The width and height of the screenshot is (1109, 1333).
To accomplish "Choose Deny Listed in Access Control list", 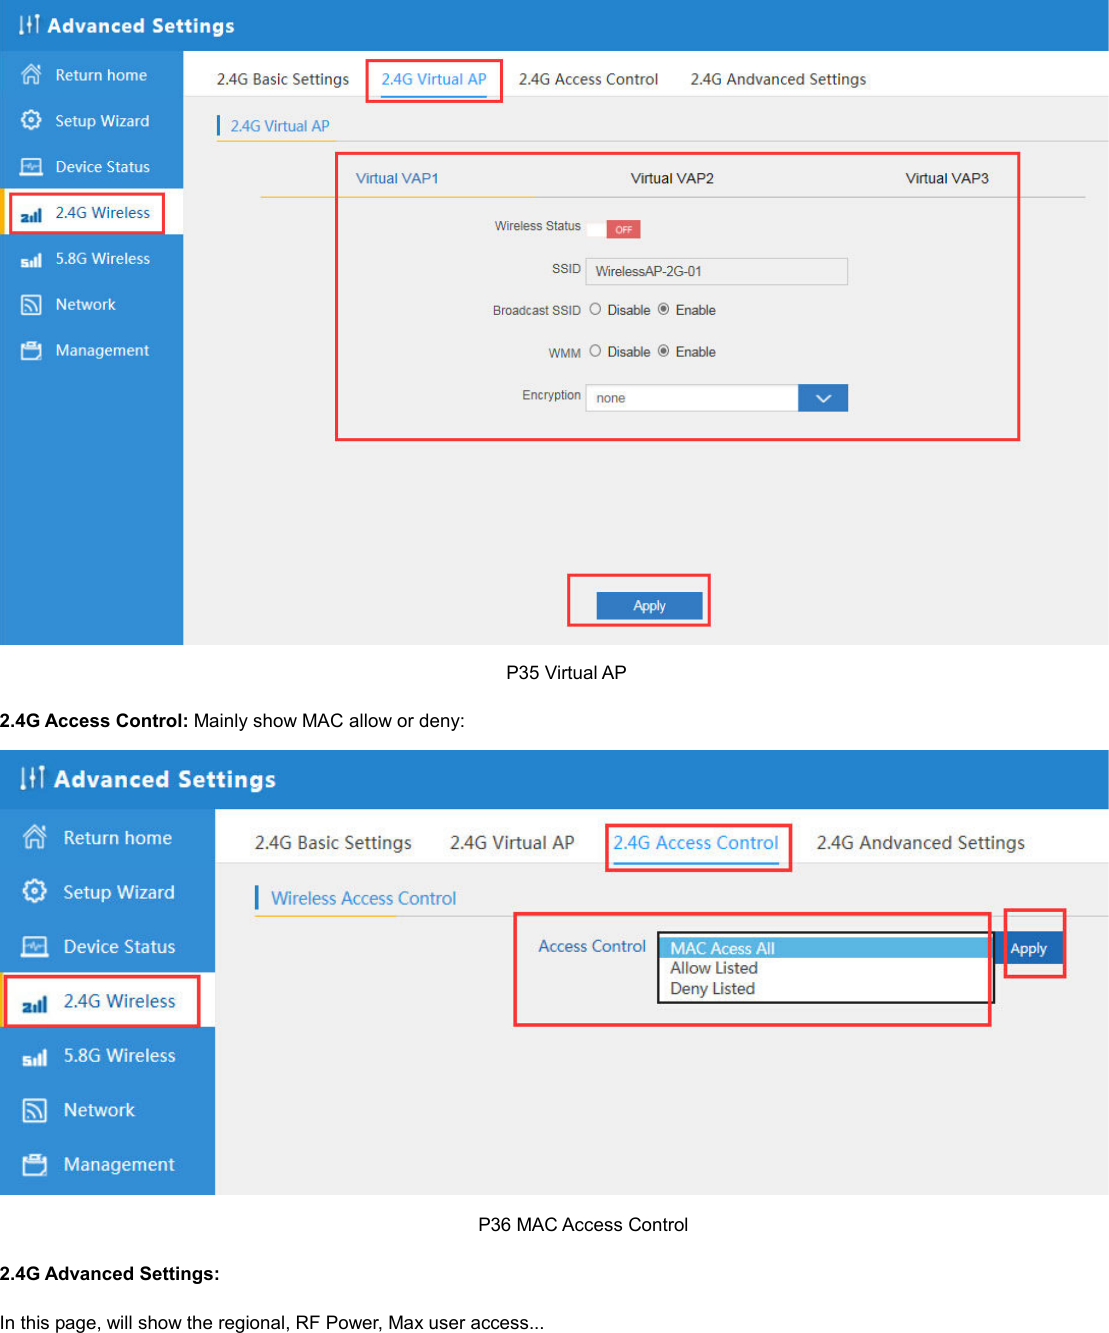I will (x=824, y=989).
